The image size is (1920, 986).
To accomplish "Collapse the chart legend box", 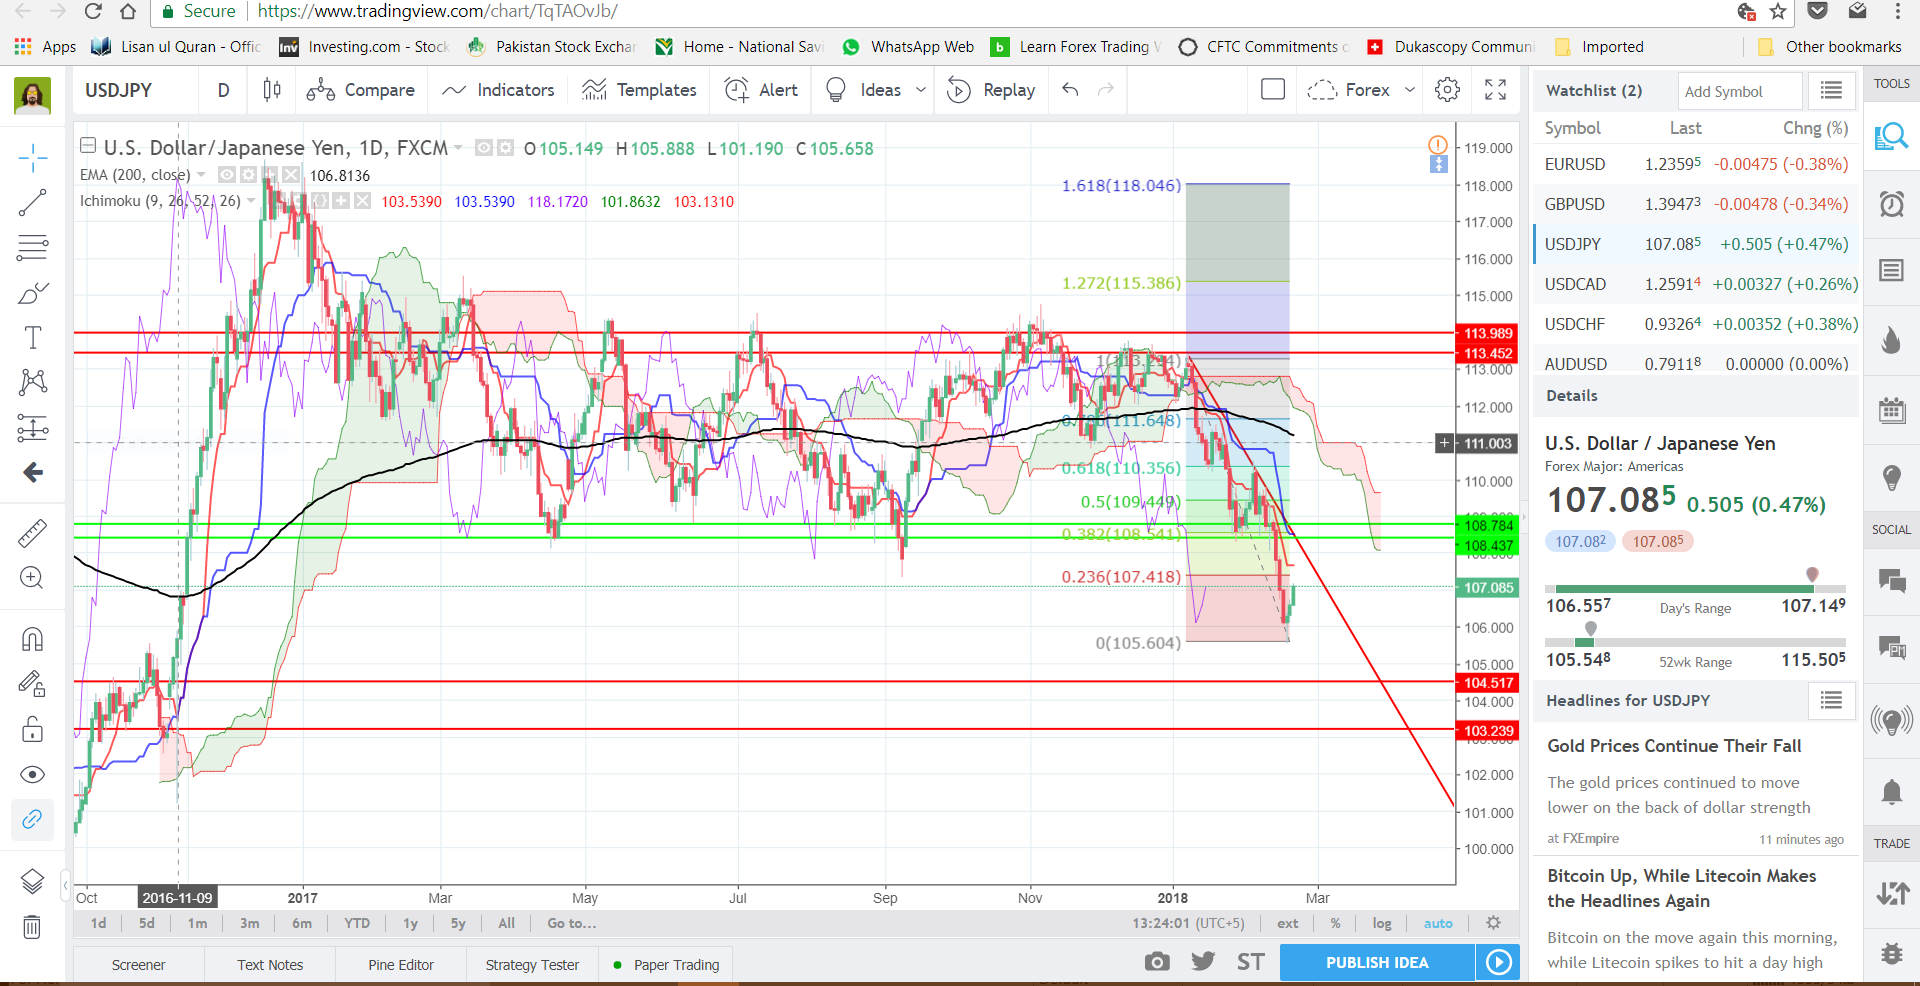I will tap(88, 146).
